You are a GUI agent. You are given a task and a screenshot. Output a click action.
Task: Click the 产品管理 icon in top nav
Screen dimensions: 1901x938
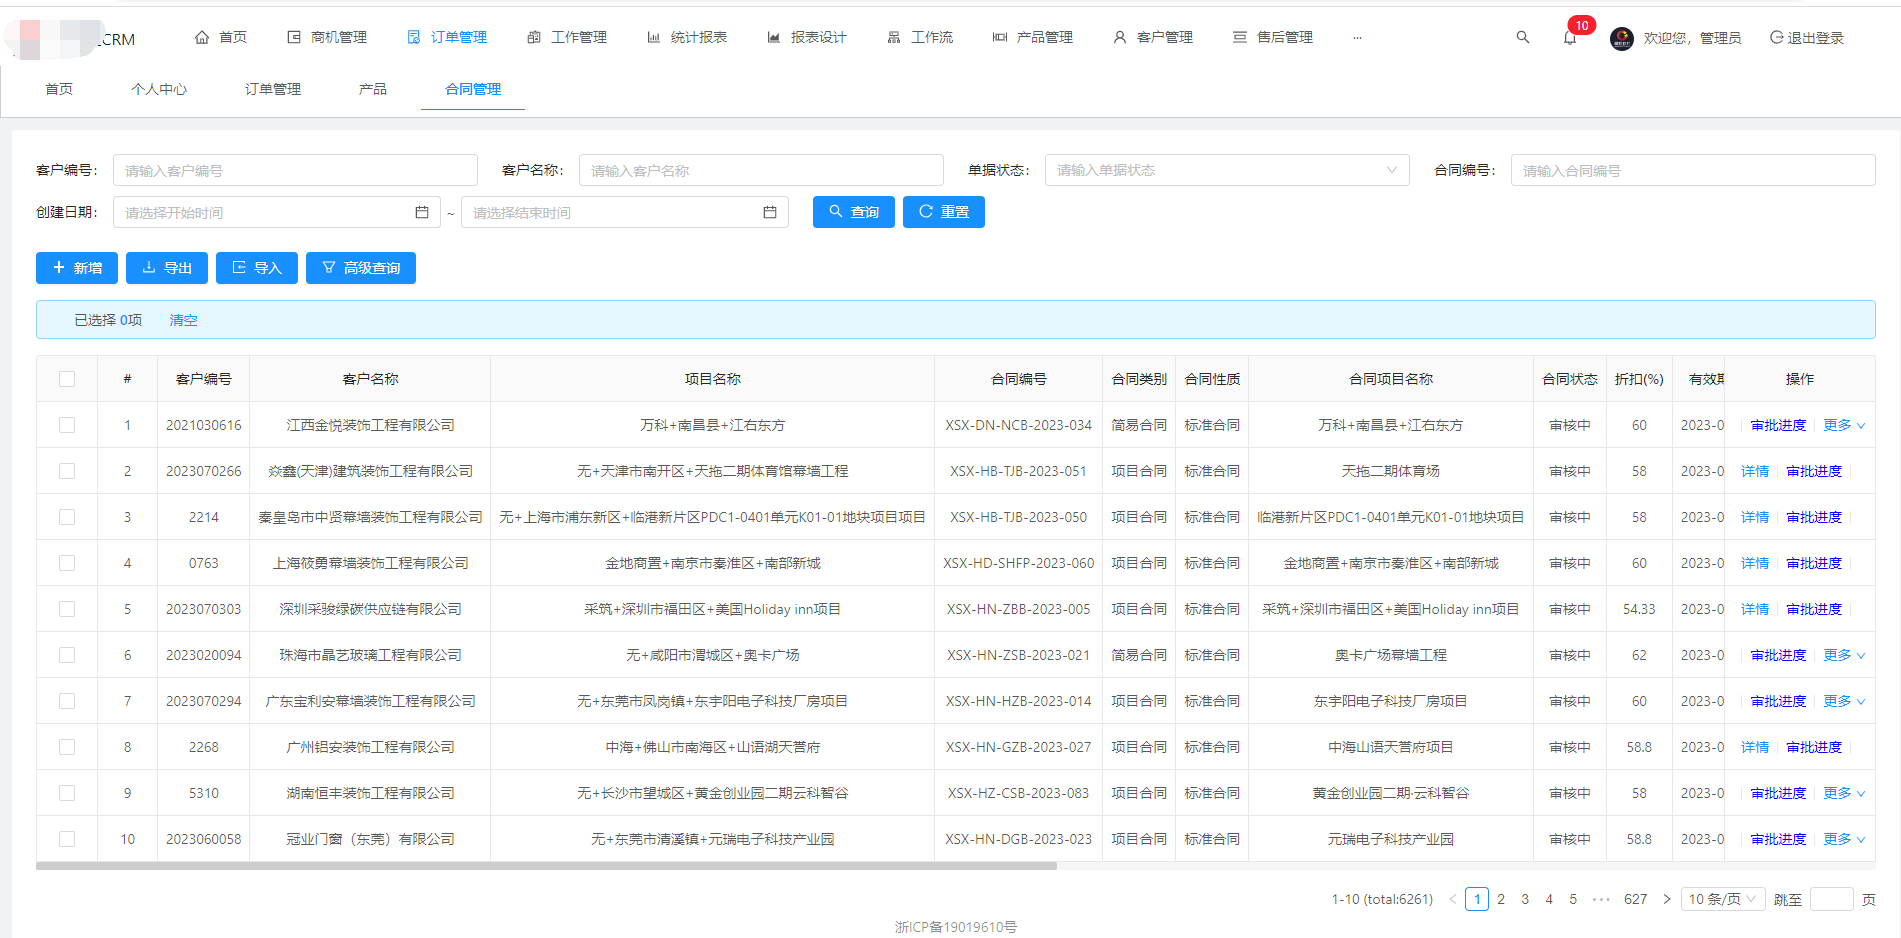click(x=1000, y=37)
